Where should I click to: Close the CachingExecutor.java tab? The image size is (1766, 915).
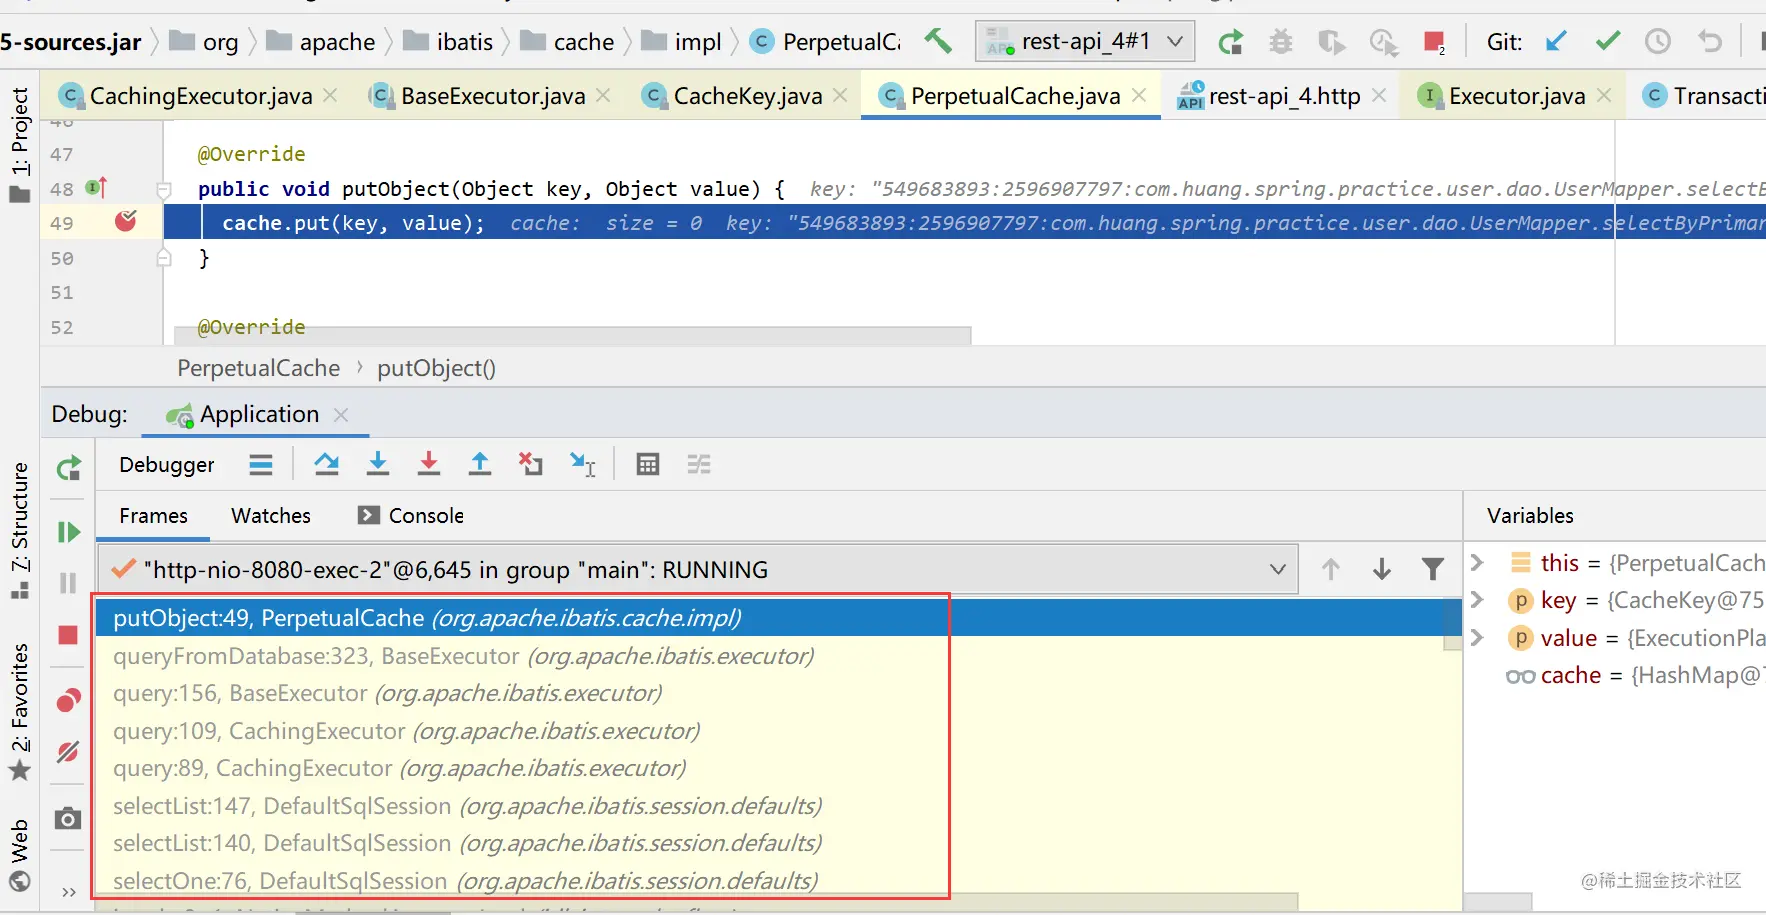coord(331,95)
